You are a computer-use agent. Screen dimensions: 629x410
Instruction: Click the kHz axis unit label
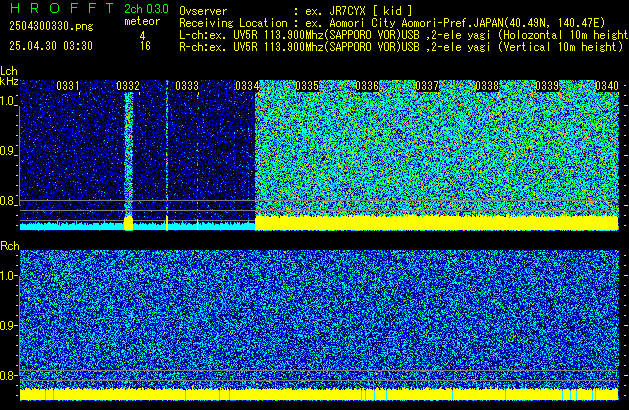[9, 81]
